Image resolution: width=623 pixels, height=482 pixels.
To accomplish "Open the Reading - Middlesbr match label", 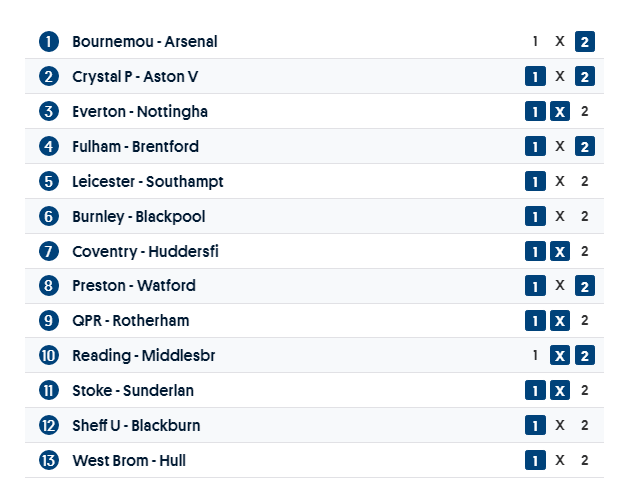I will pos(143,355).
